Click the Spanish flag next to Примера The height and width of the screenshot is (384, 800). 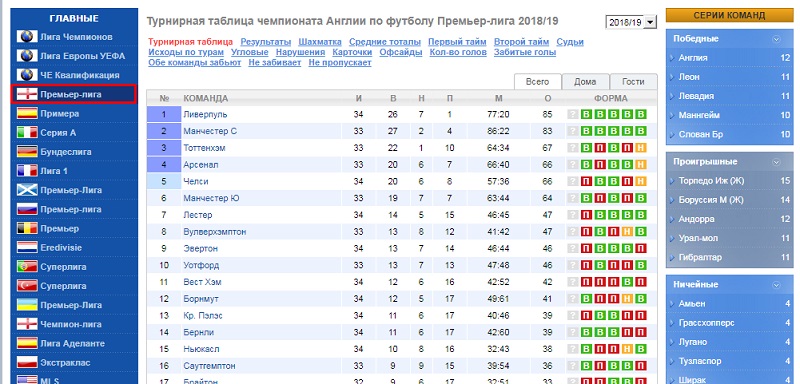(x=27, y=113)
